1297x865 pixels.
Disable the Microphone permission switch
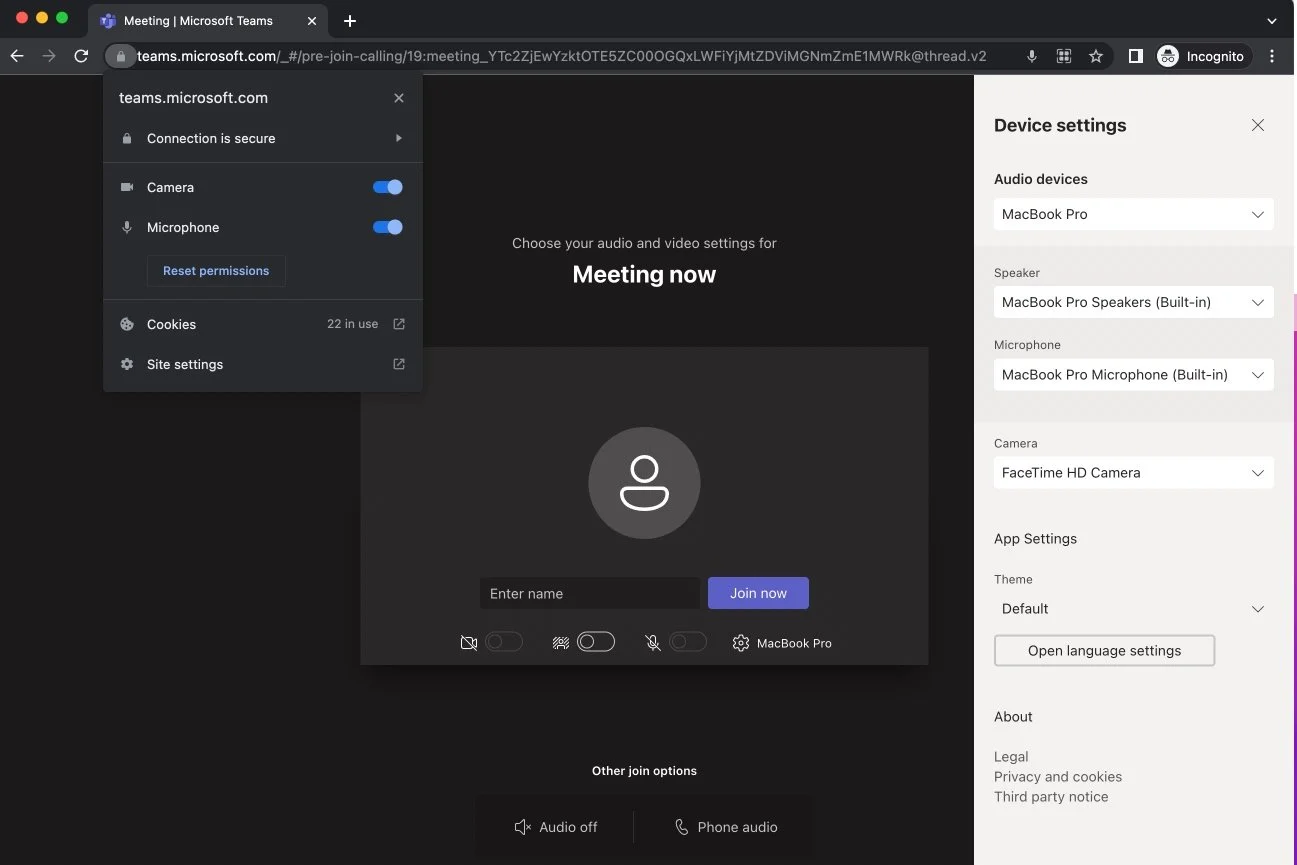pyautogui.click(x=387, y=227)
